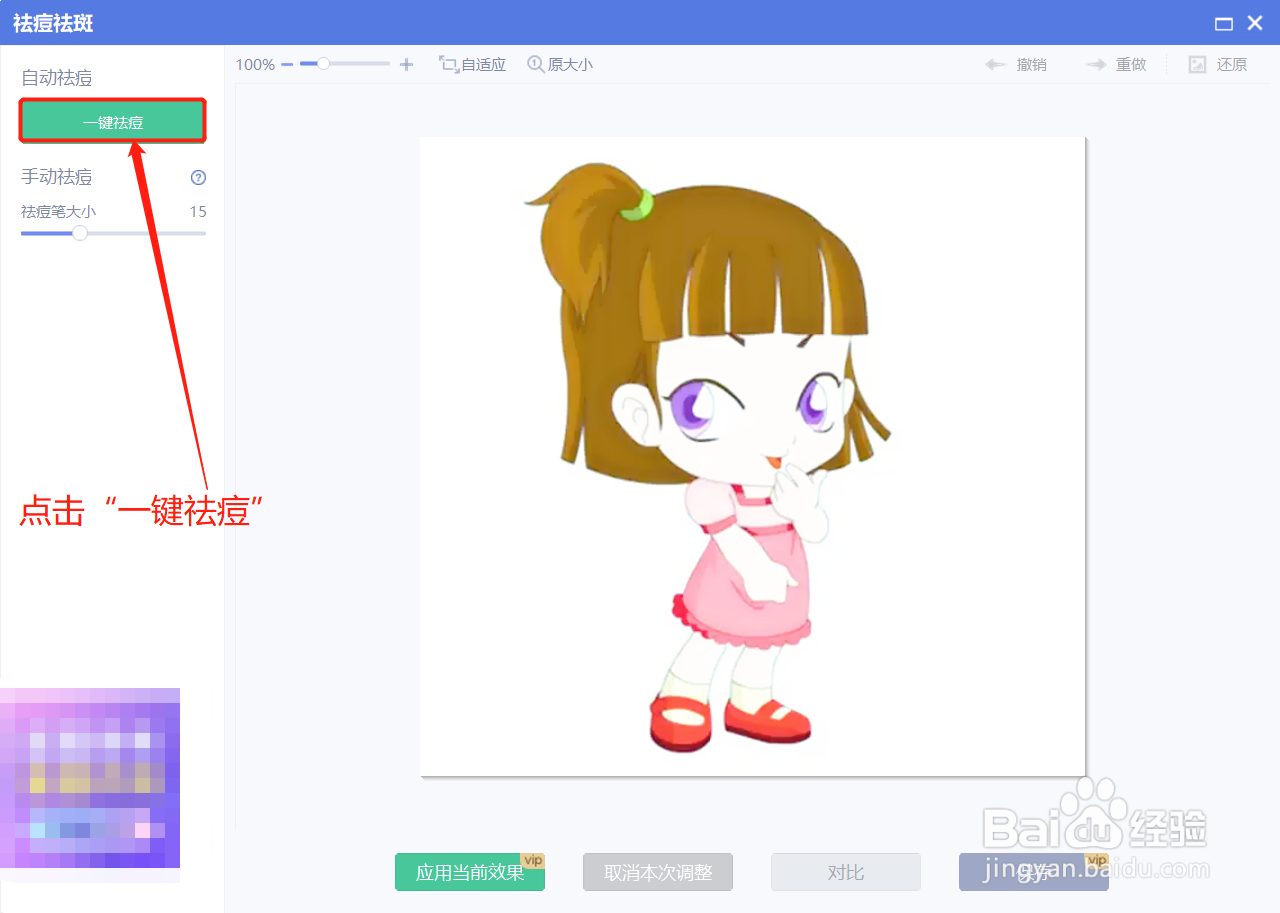Click the 100% zoom percentage text
This screenshot has height=913, width=1280.
point(255,65)
